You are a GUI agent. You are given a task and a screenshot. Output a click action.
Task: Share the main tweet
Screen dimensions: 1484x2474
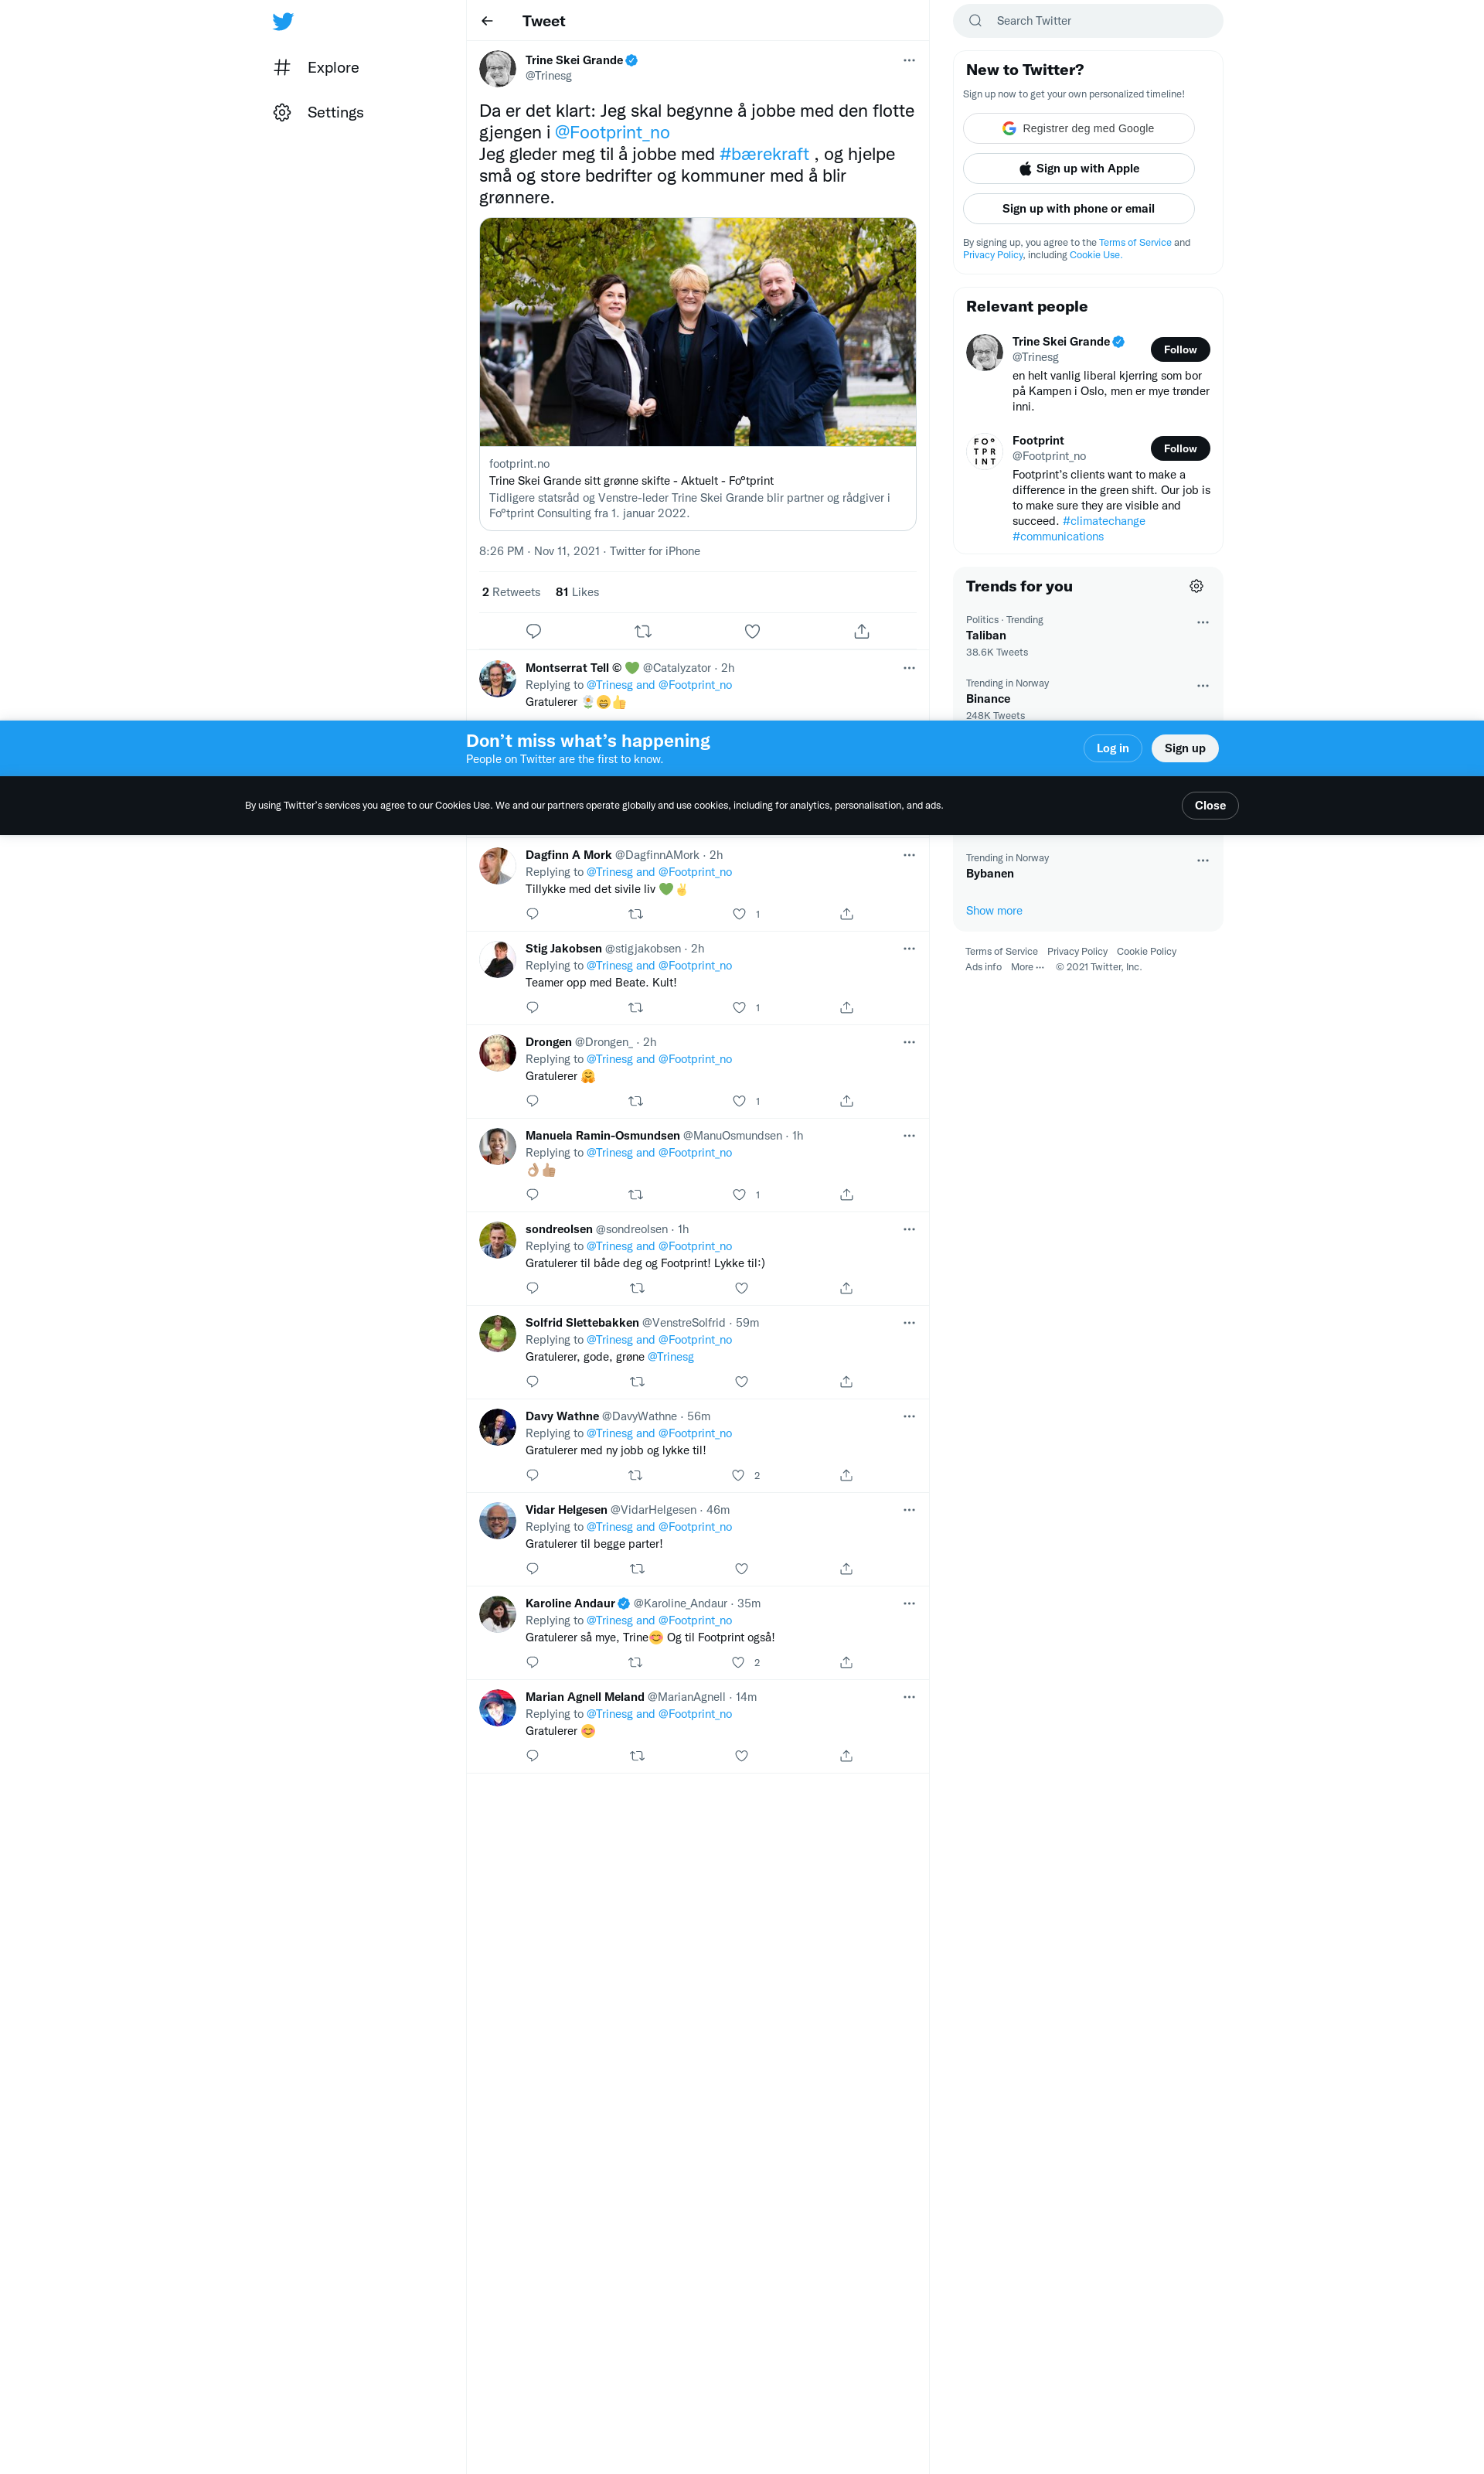861,631
